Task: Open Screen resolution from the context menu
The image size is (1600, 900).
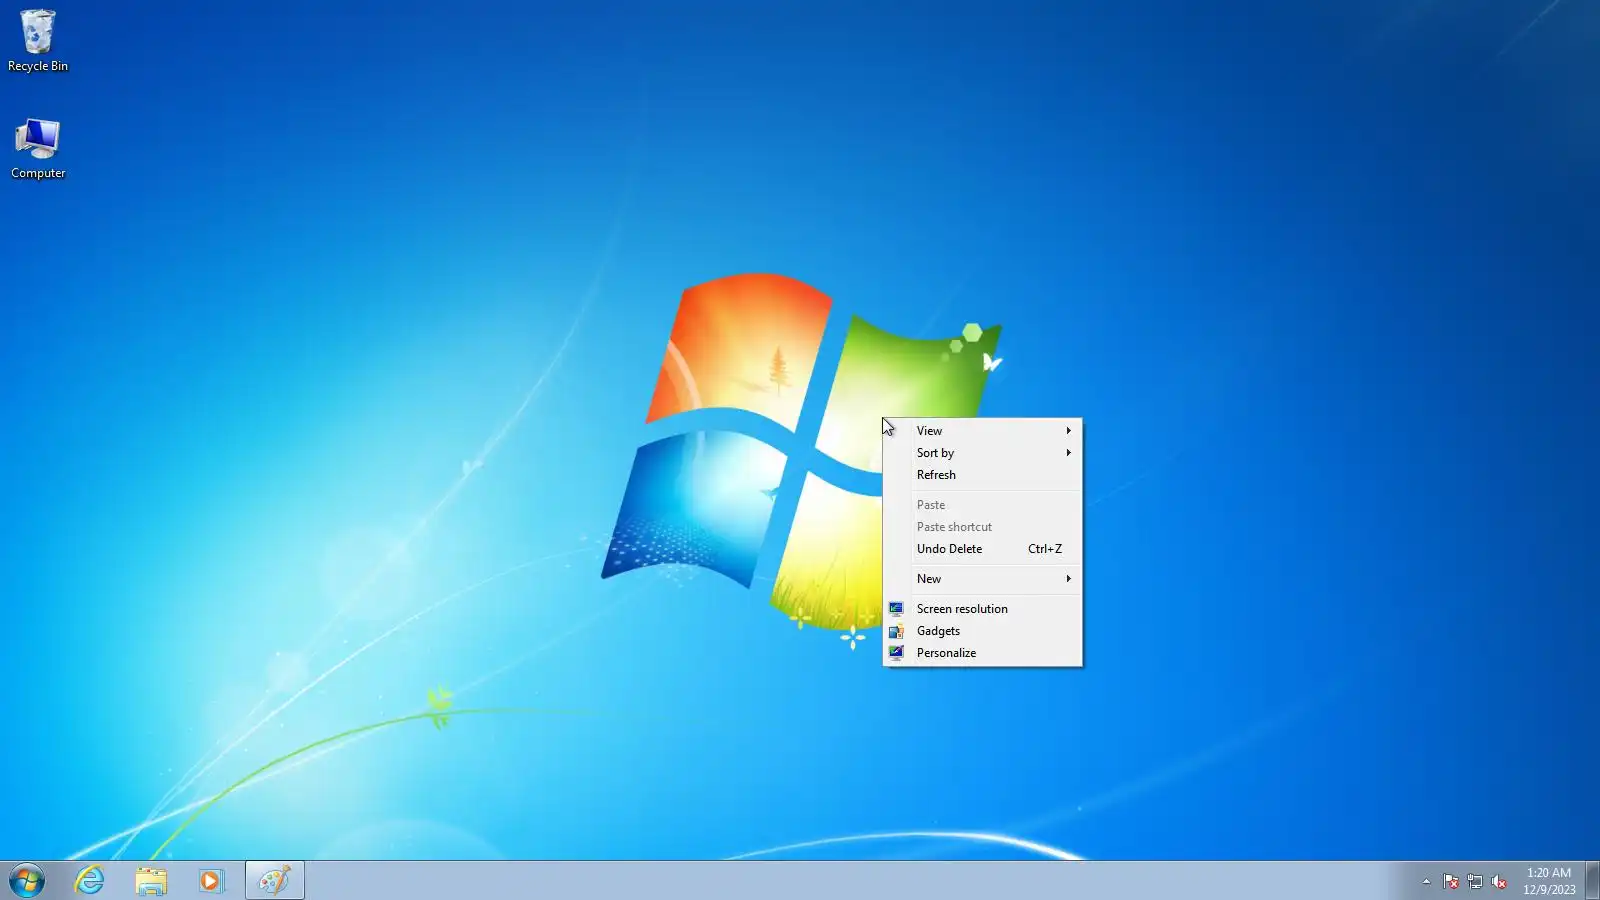Action: click(982, 609)
